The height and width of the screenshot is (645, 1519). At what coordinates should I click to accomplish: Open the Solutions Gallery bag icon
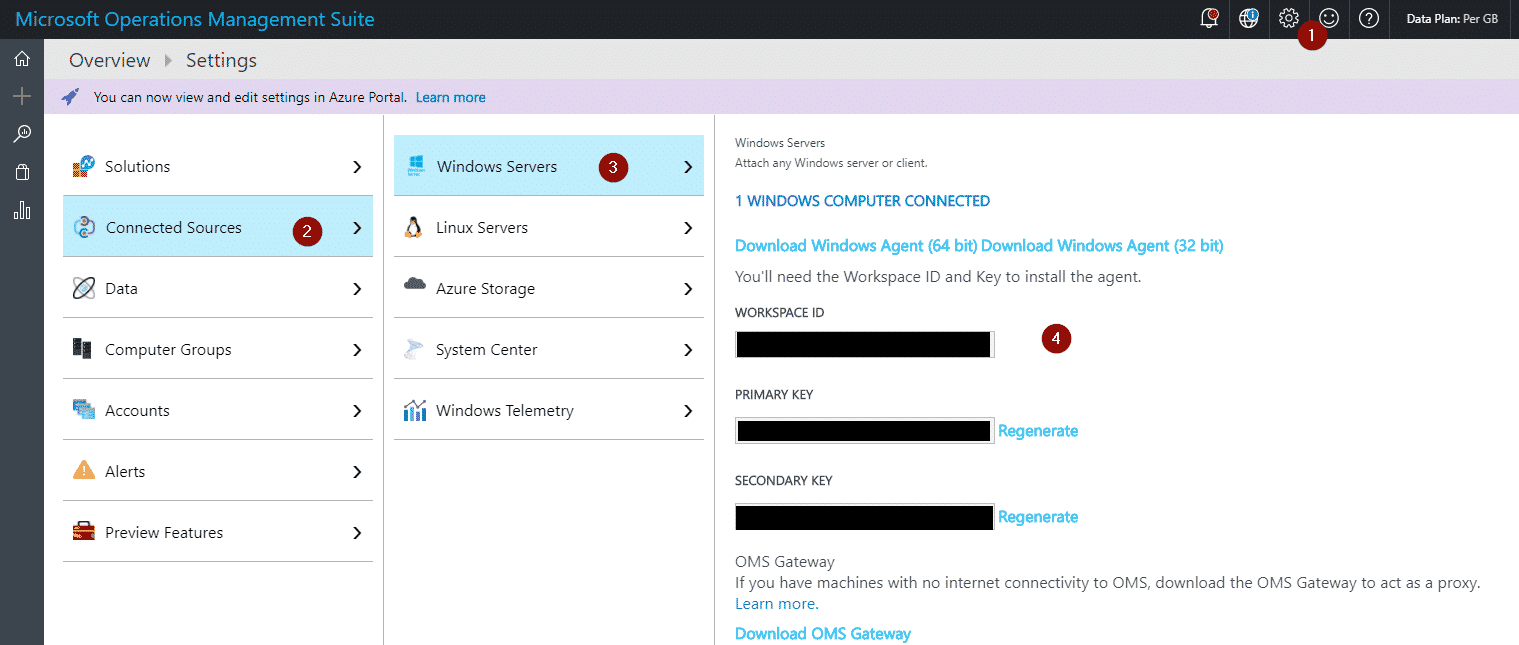(x=22, y=172)
